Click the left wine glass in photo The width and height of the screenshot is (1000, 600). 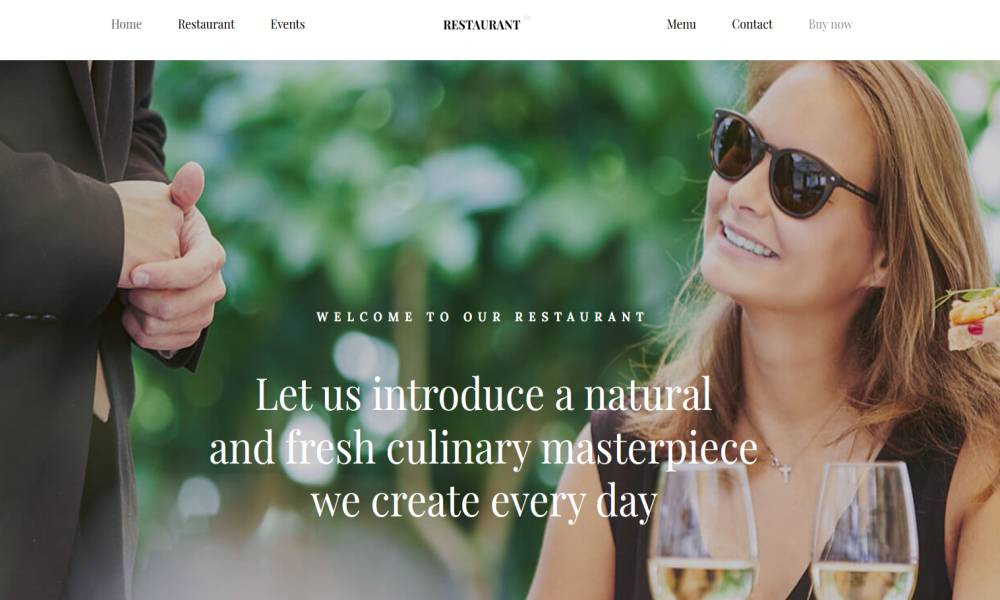click(x=703, y=532)
